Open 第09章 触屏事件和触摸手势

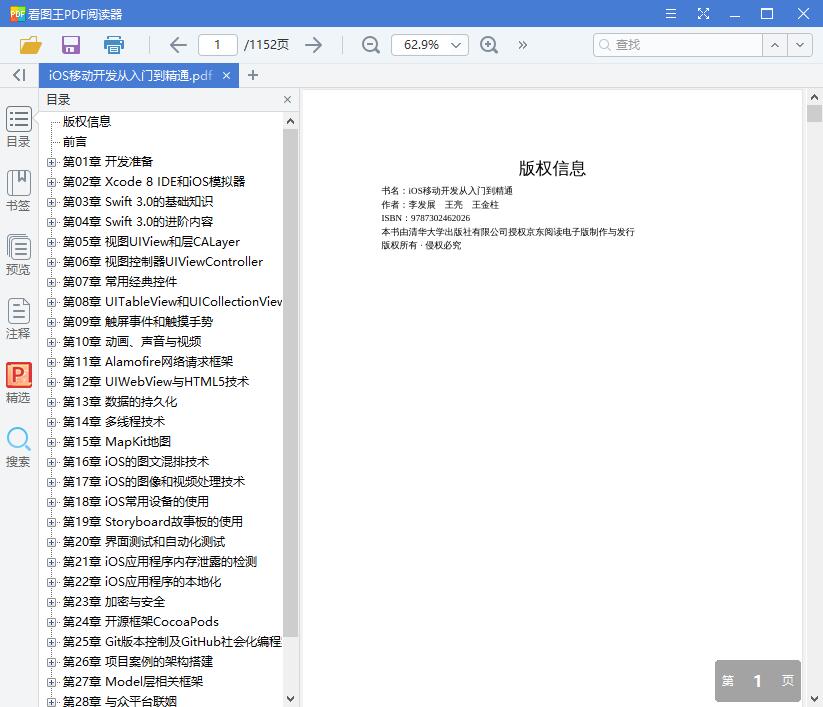pyautogui.click(x=138, y=322)
